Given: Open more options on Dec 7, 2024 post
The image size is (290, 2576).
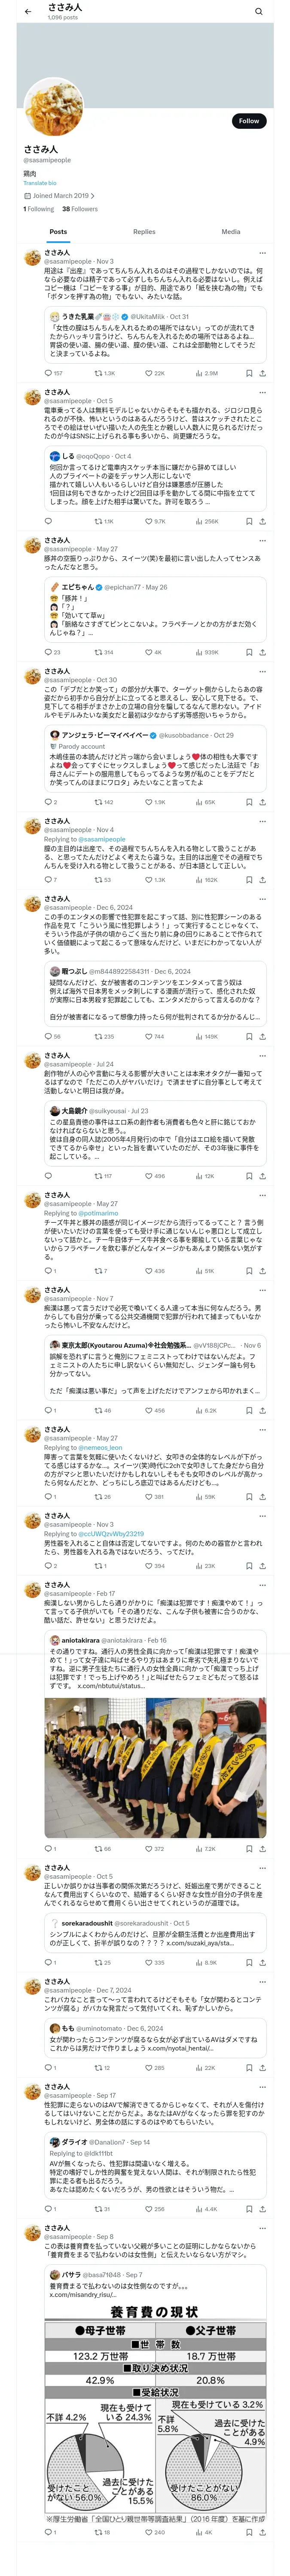Looking at the screenshot, I should pos(262,1981).
